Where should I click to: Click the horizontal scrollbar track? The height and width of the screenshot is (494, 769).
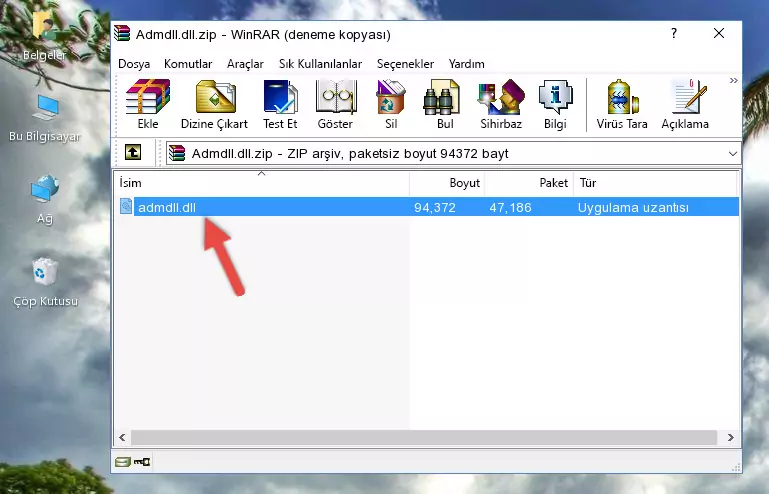424,437
